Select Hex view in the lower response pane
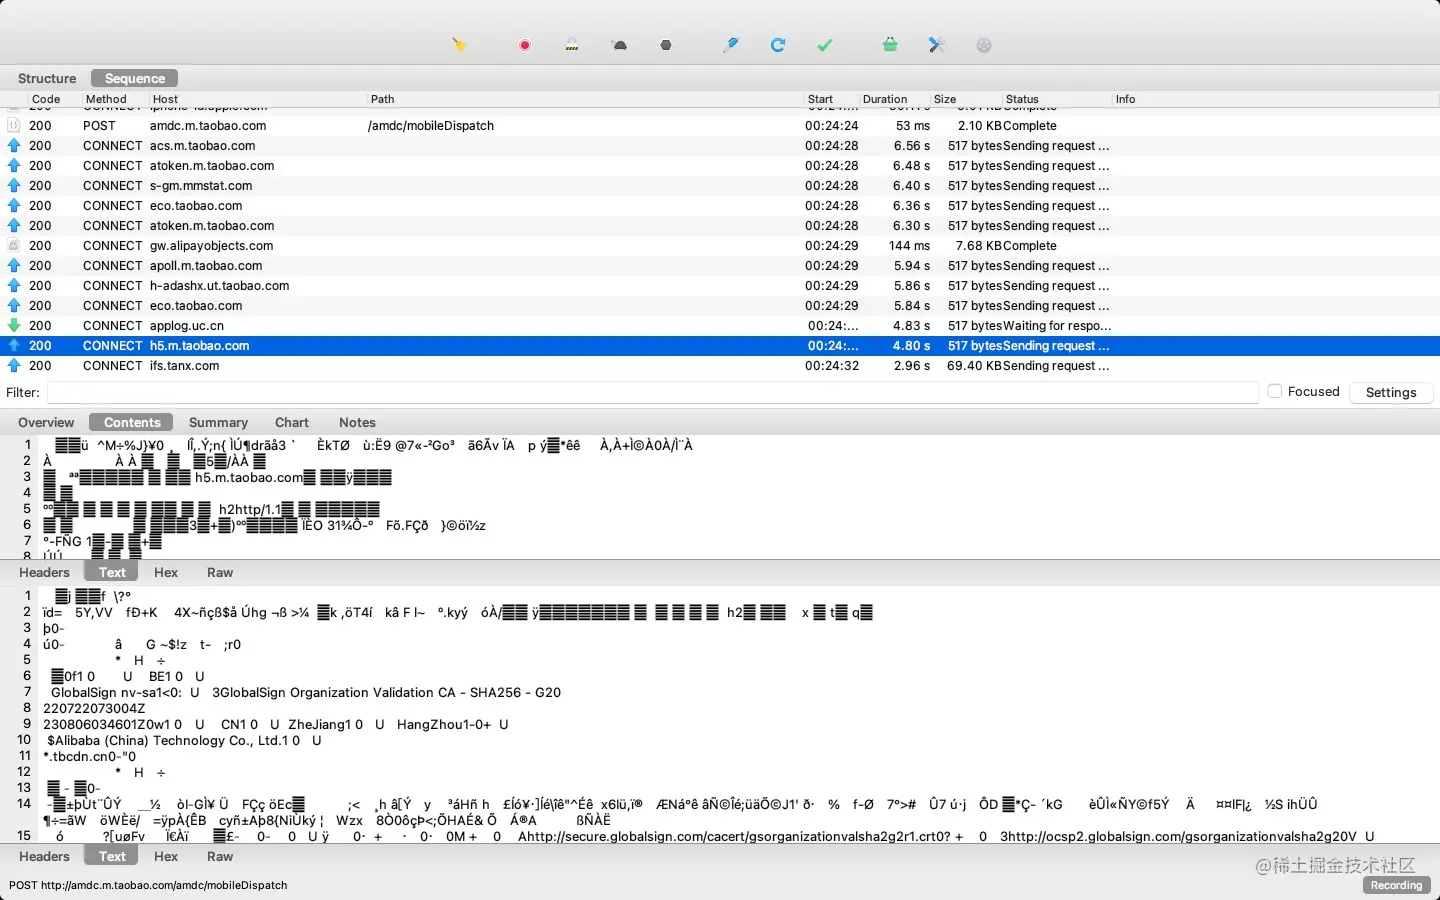The height and width of the screenshot is (900, 1440). click(166, 857)
